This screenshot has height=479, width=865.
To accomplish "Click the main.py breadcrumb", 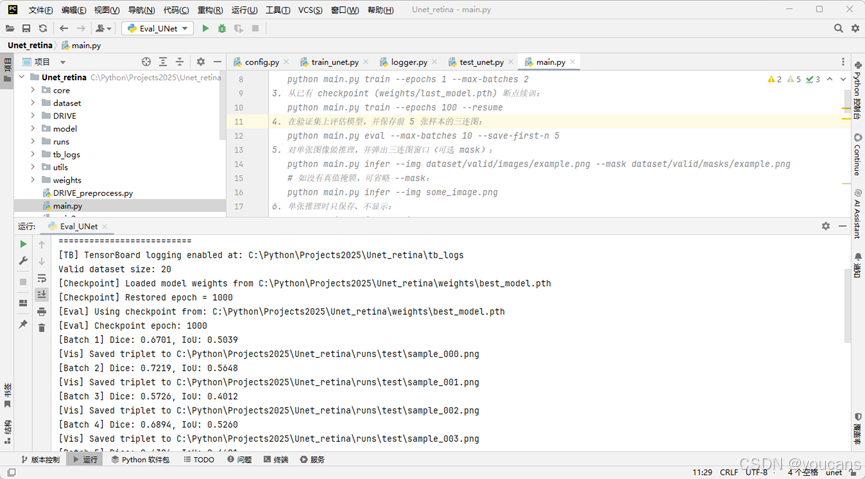I will coord(81,45).
